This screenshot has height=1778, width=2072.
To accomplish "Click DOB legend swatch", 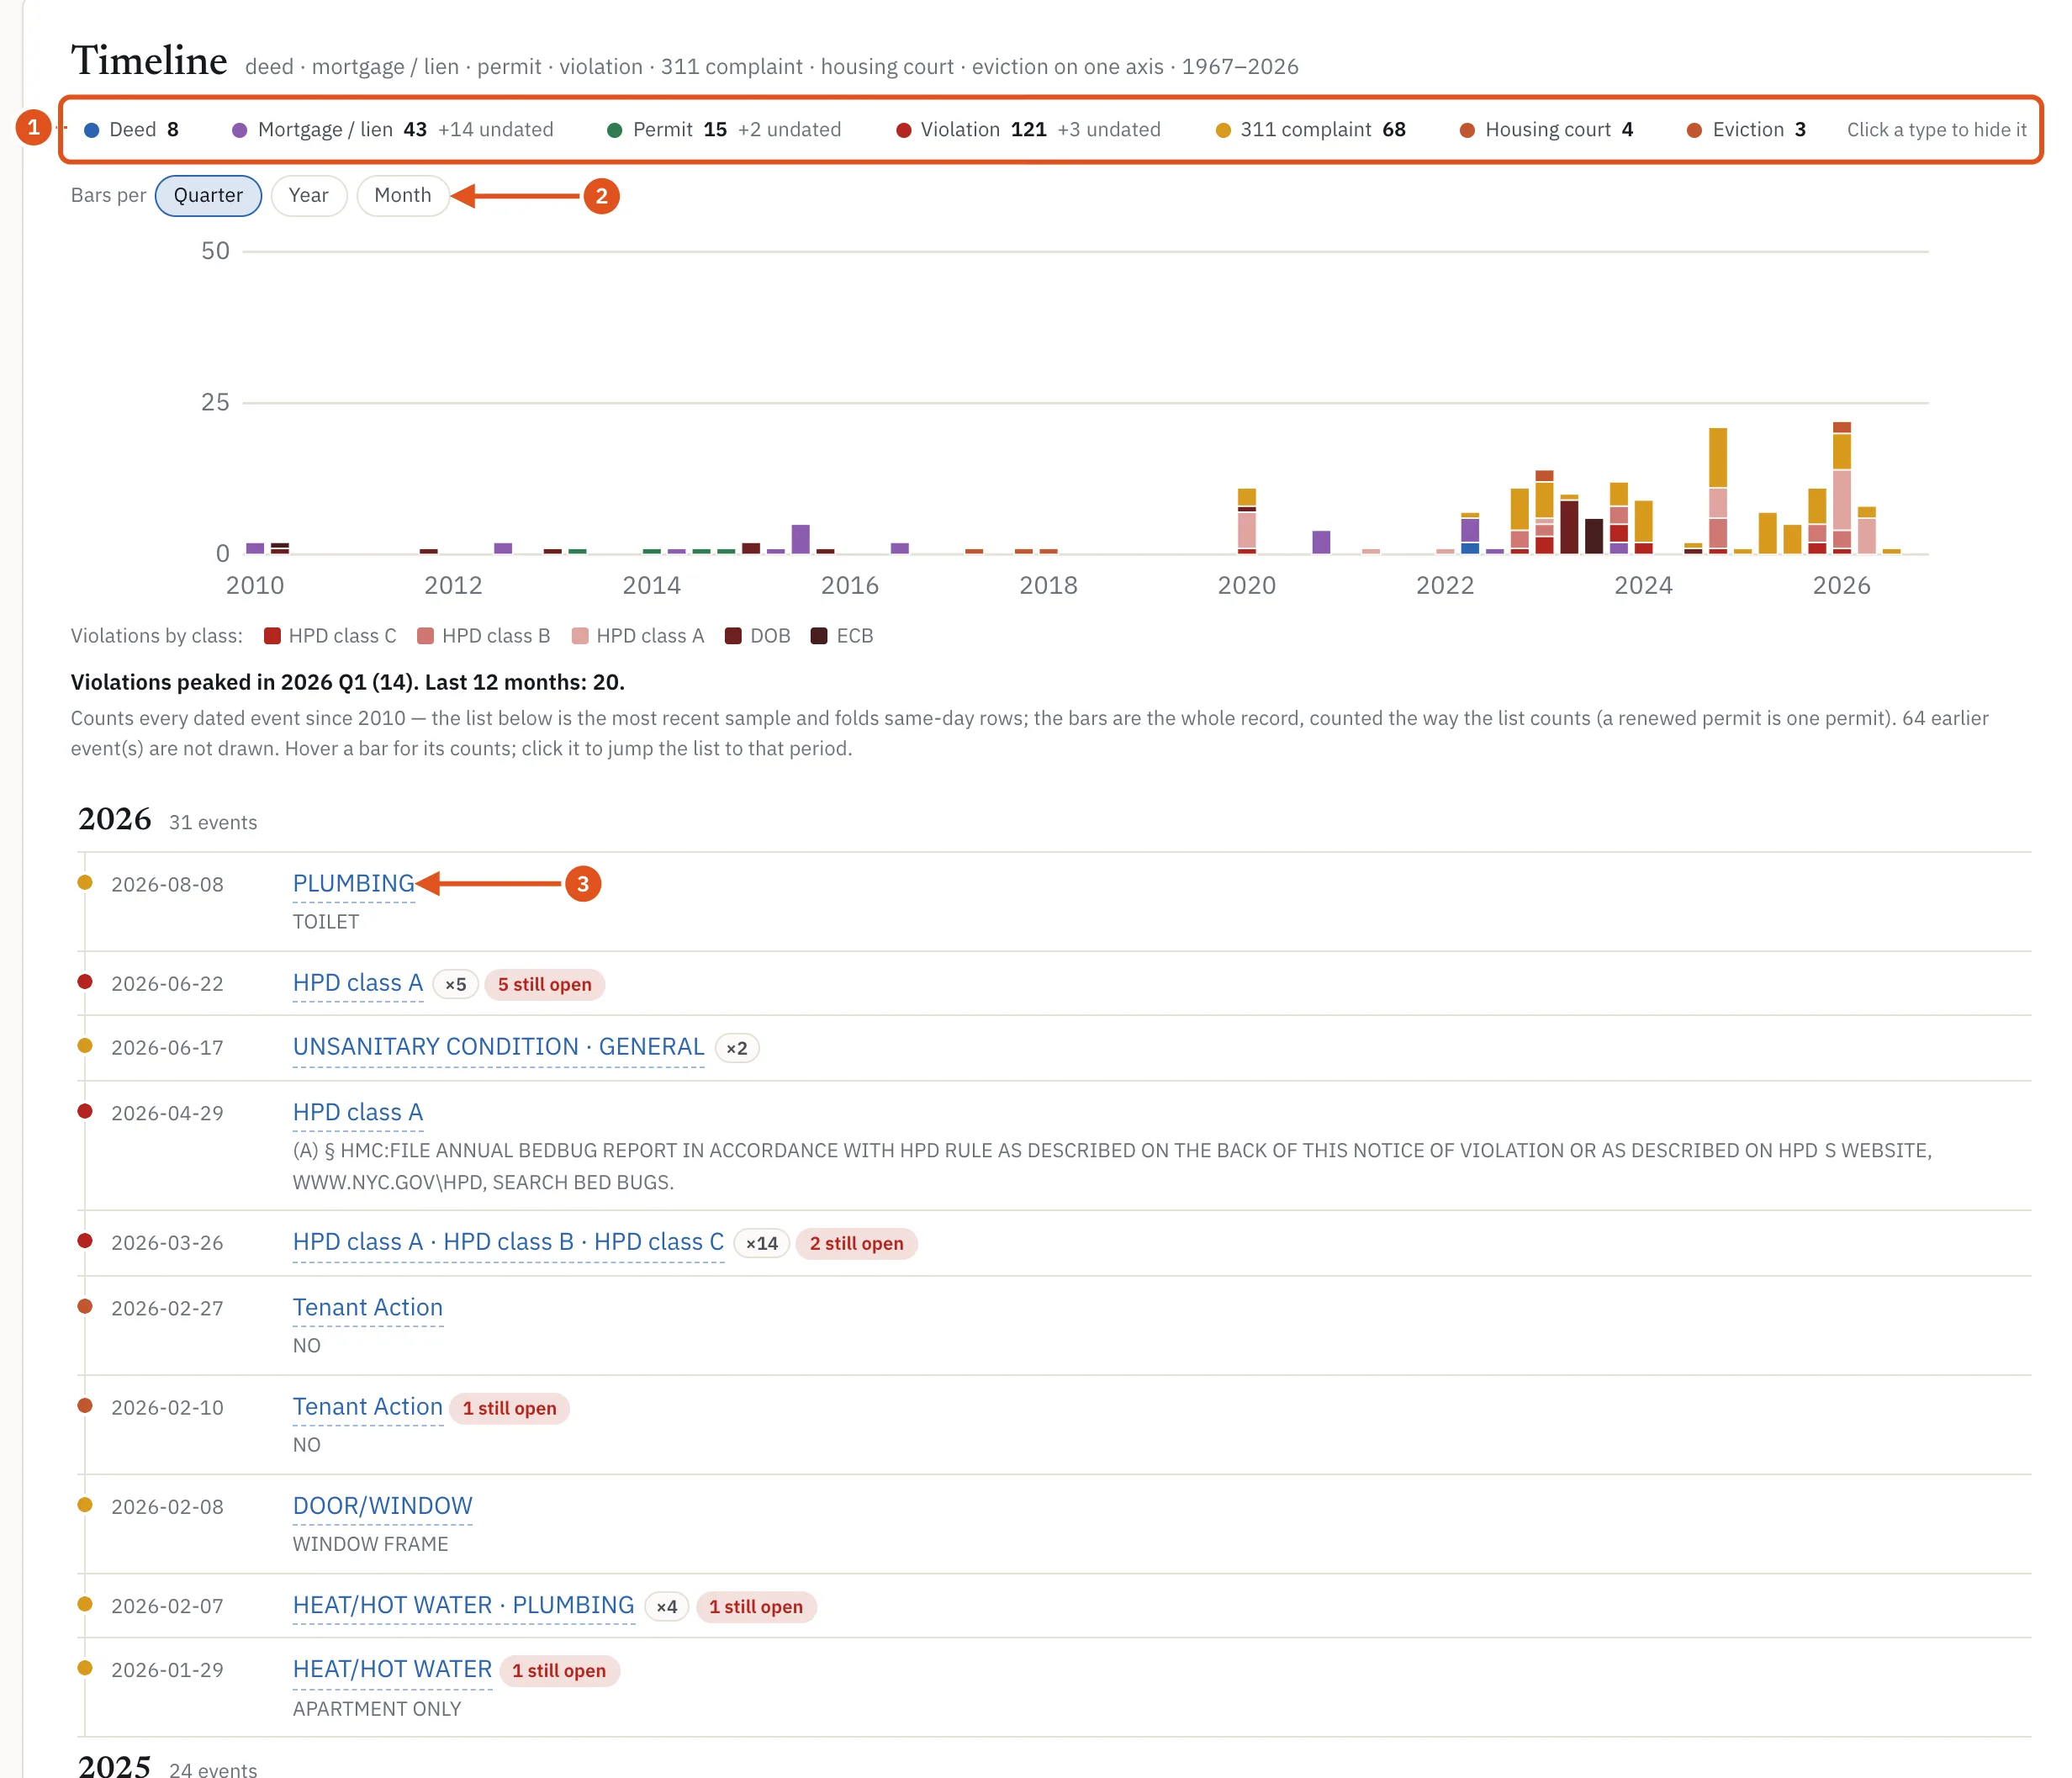I will (733, 636).
